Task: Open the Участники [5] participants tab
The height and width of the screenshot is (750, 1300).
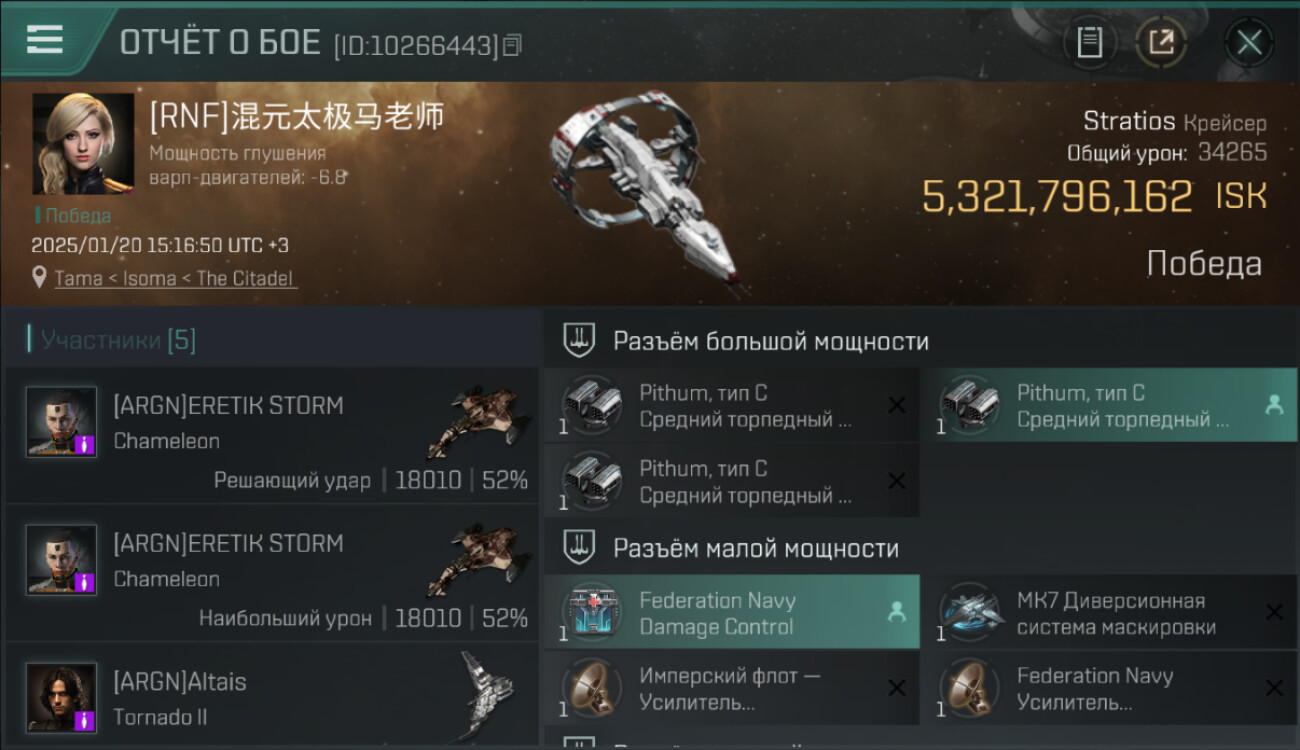Action: coord(112,340)
